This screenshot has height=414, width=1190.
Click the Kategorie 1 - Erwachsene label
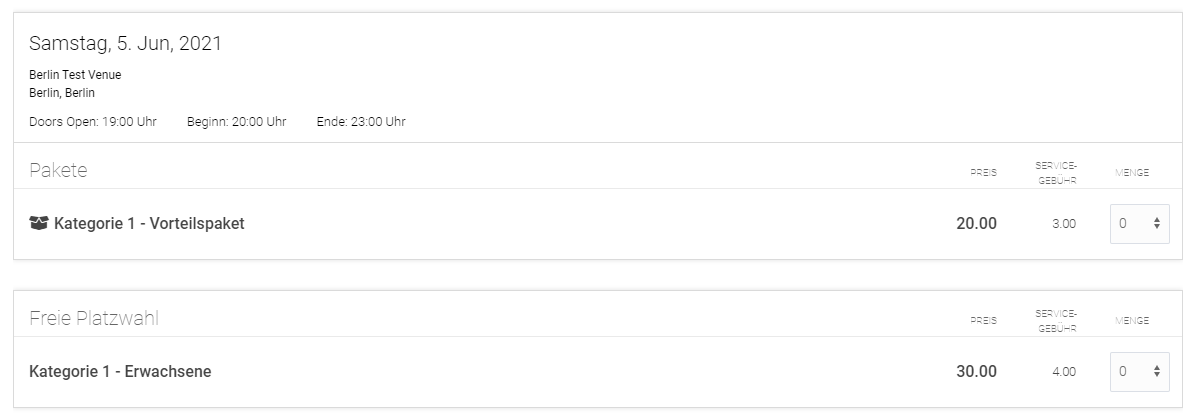pos(120,372)
